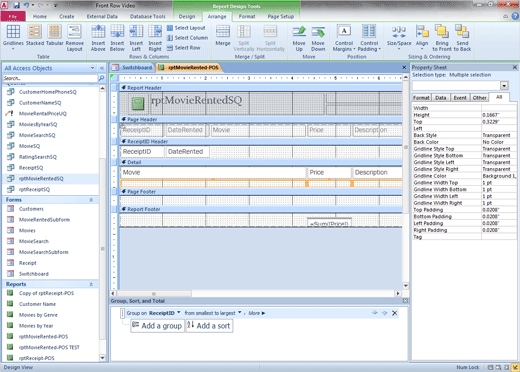Close the Property Sheet pane
This screenshot has height=372, width=520.
[x=514, y=67]
